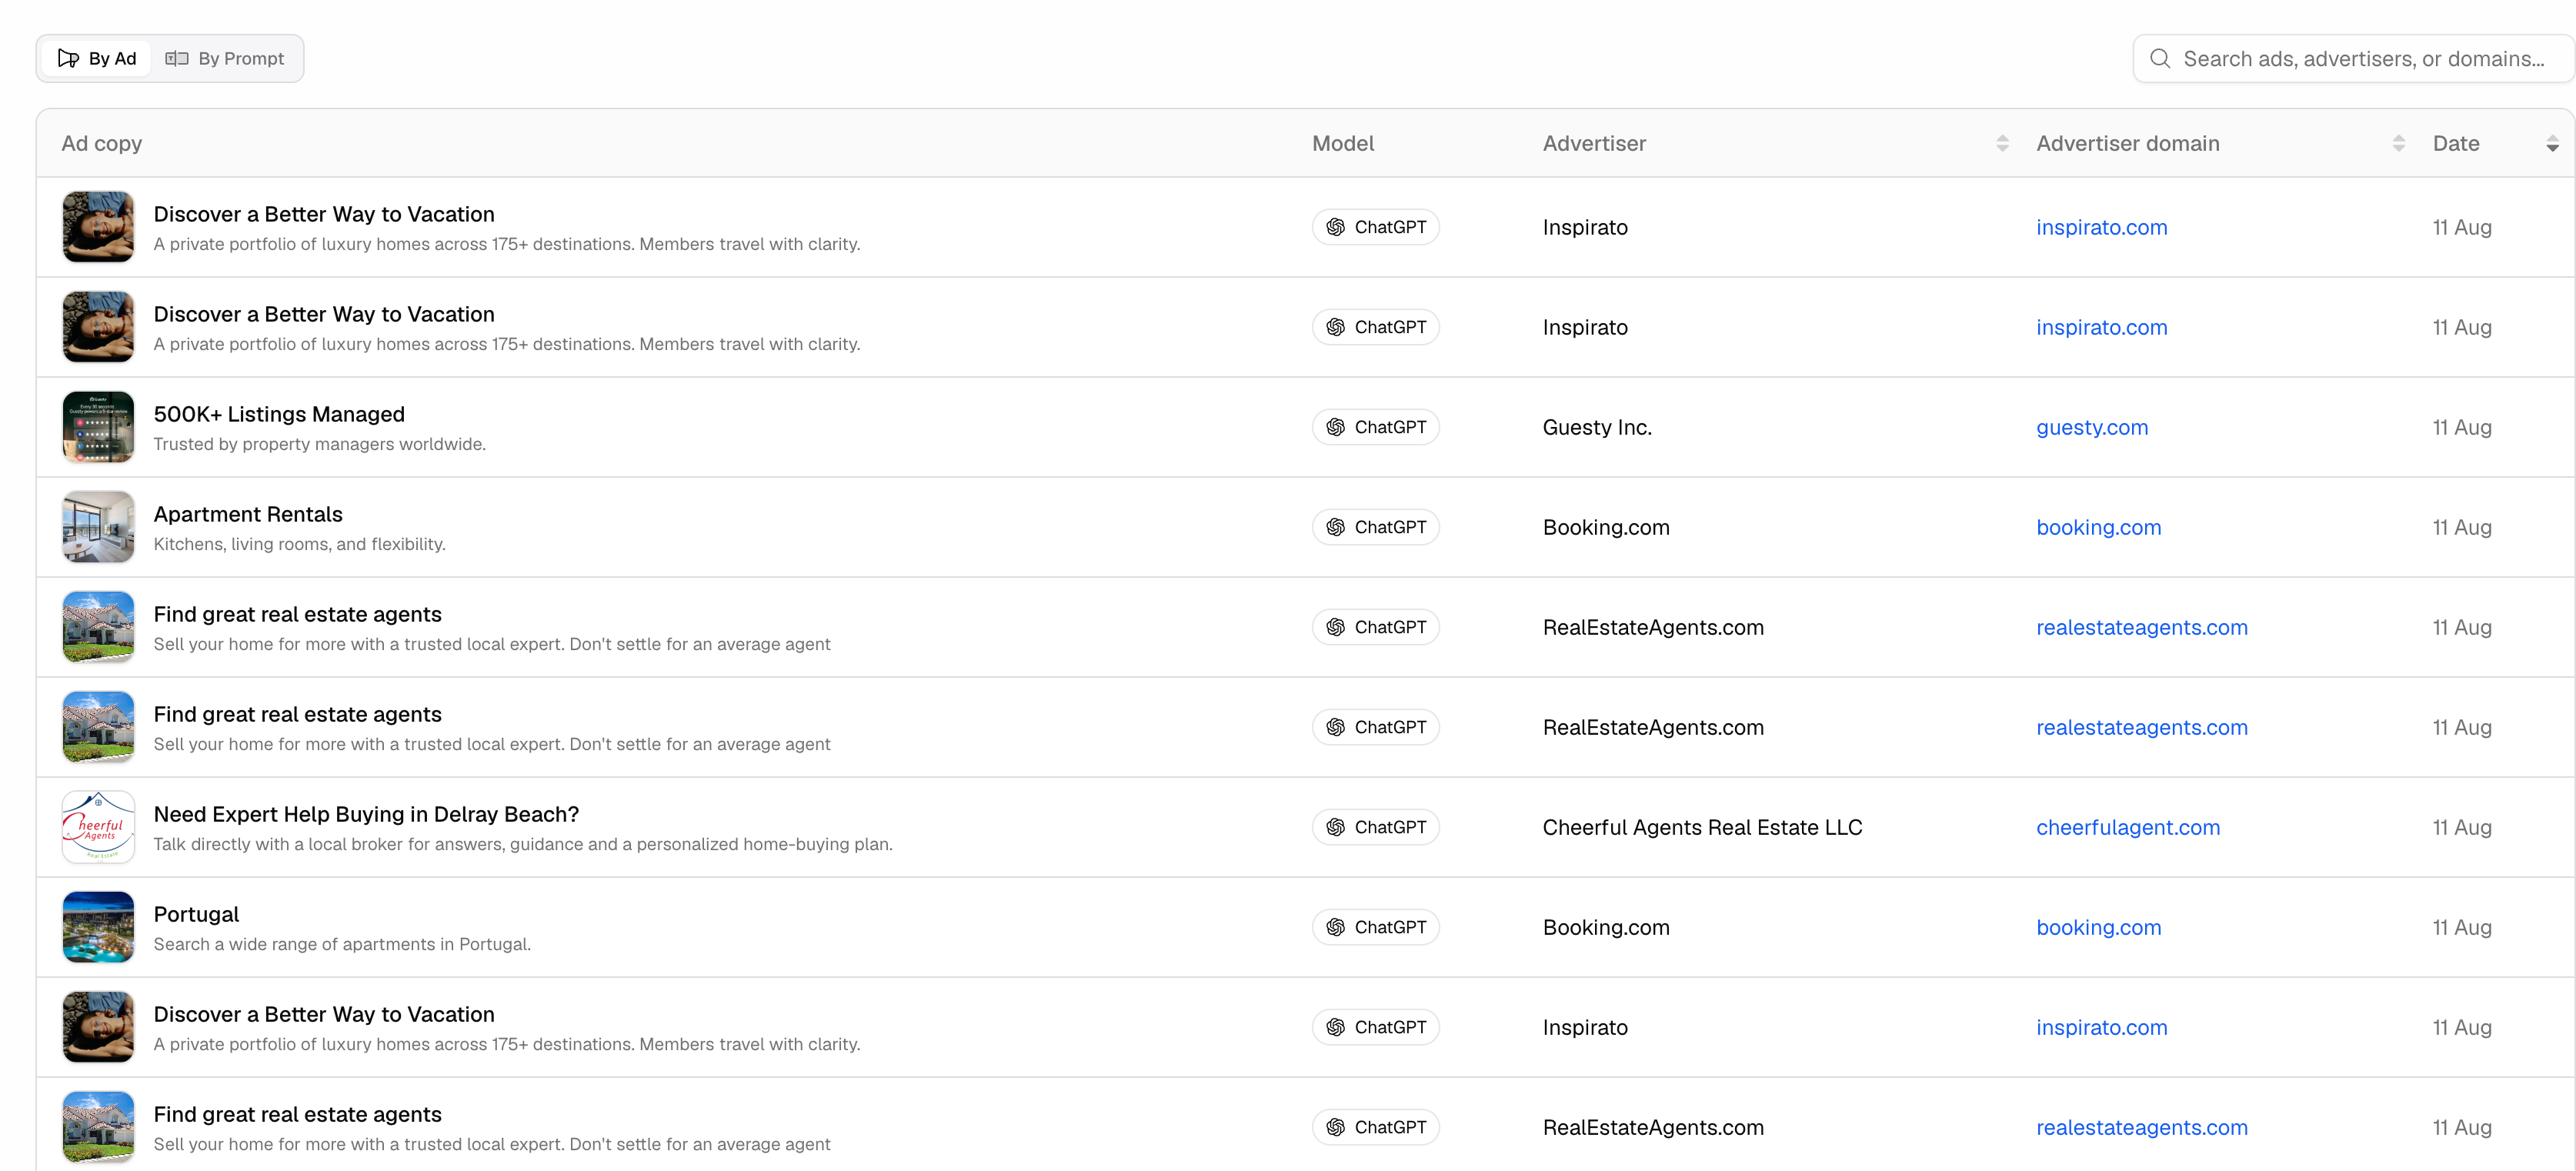
Task: Click the 11 Aug date in Portugal row
Action: click(x=2462, y=927)
